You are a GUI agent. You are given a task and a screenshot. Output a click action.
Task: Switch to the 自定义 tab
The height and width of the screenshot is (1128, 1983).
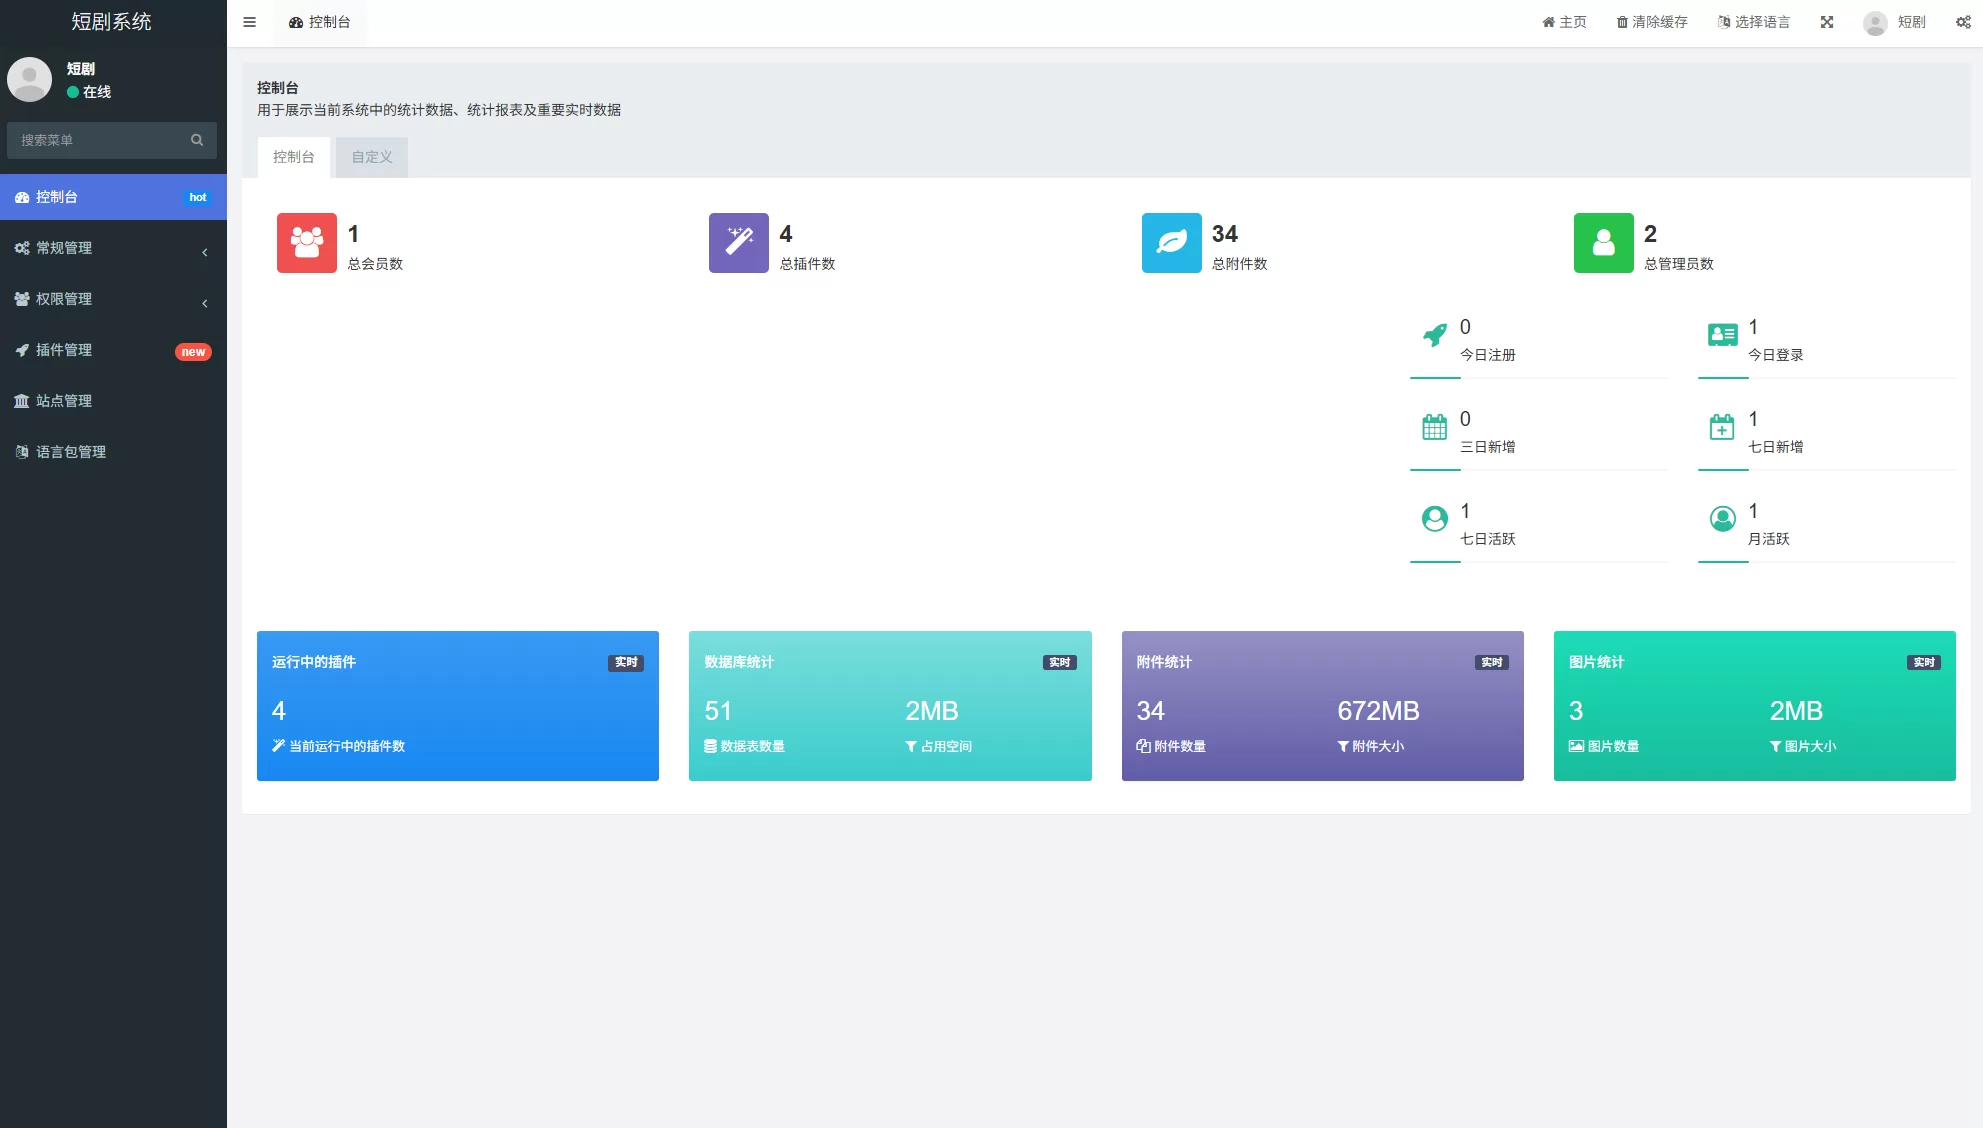[x=372, y=157]
